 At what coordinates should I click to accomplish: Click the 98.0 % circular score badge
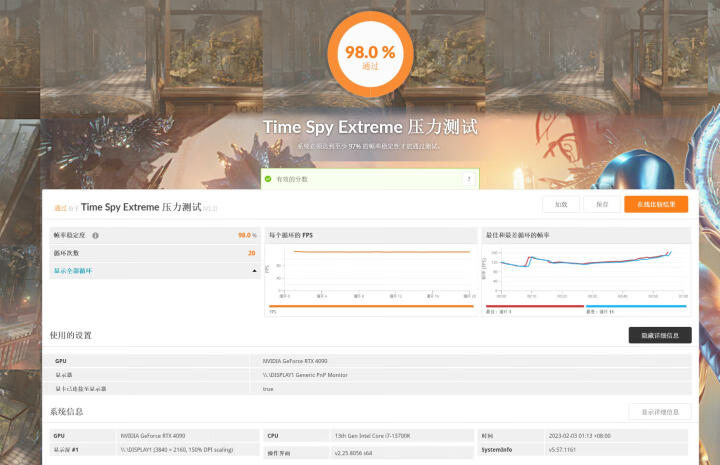click(x=370, y=54)
